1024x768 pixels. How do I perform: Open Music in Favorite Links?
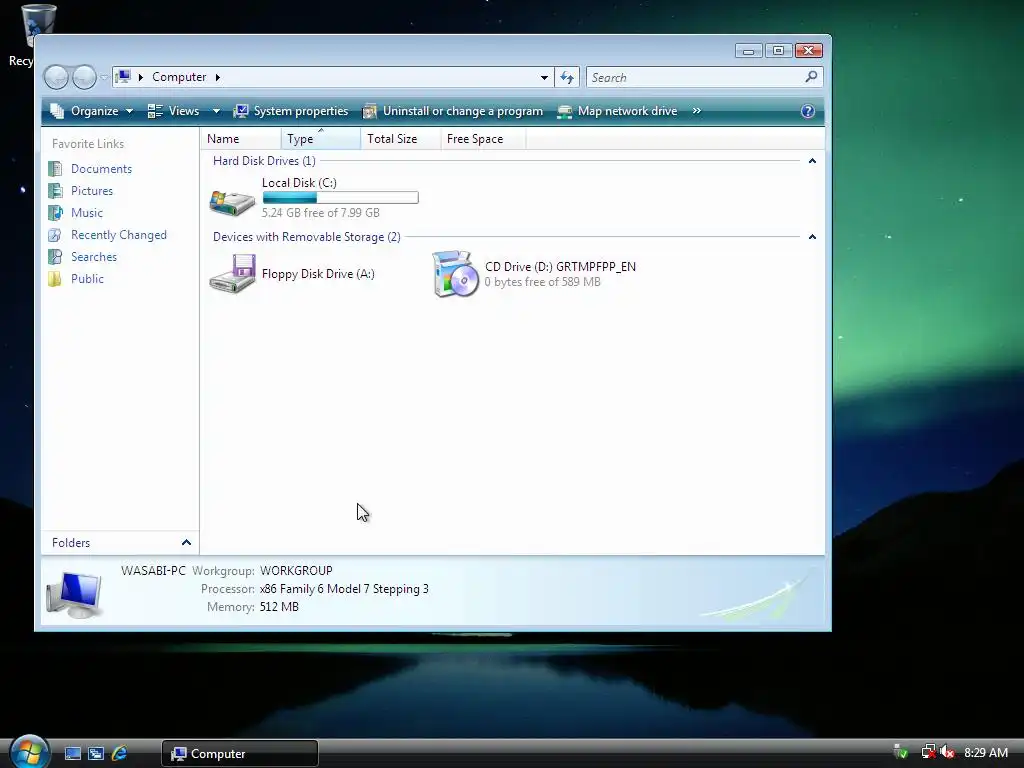(x=87, y=213)
